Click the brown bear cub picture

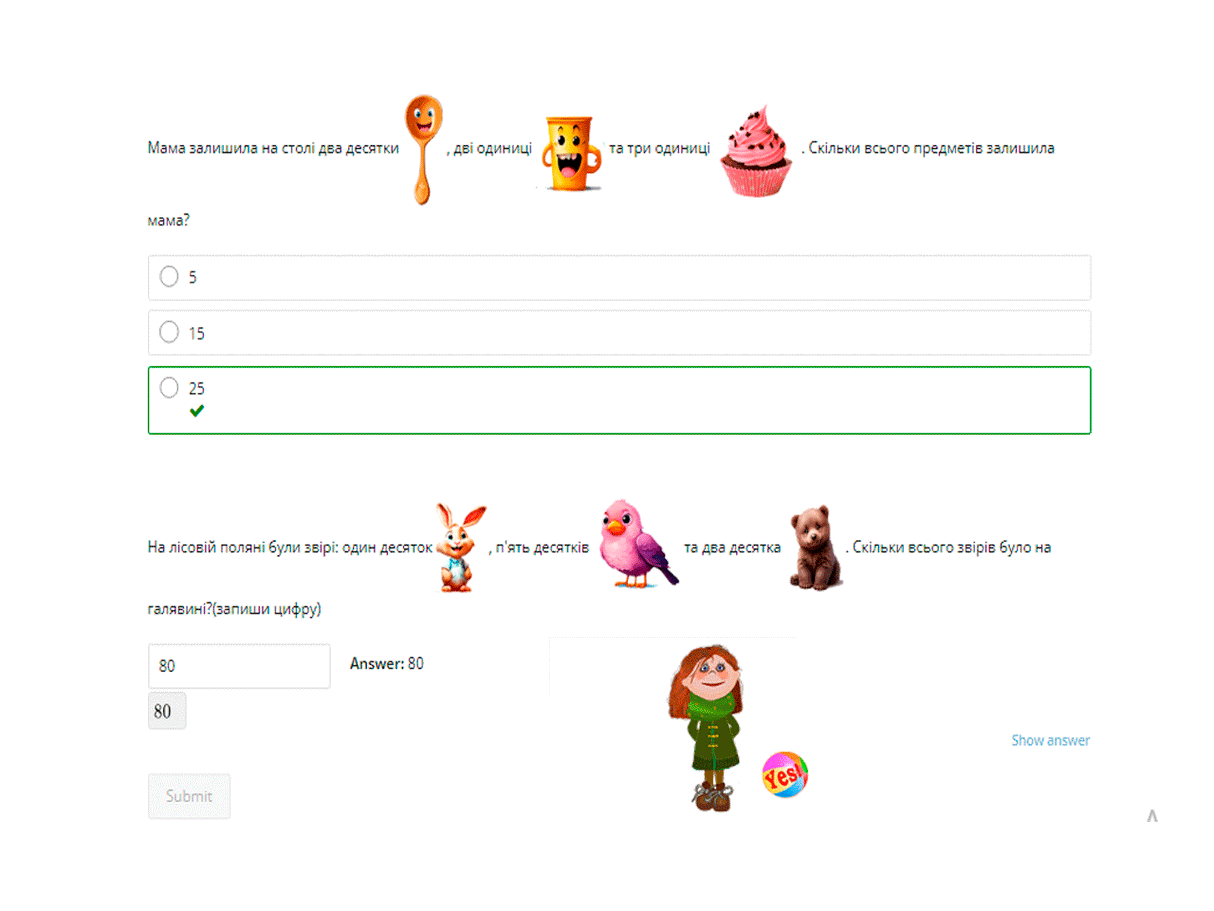point(814,546)
